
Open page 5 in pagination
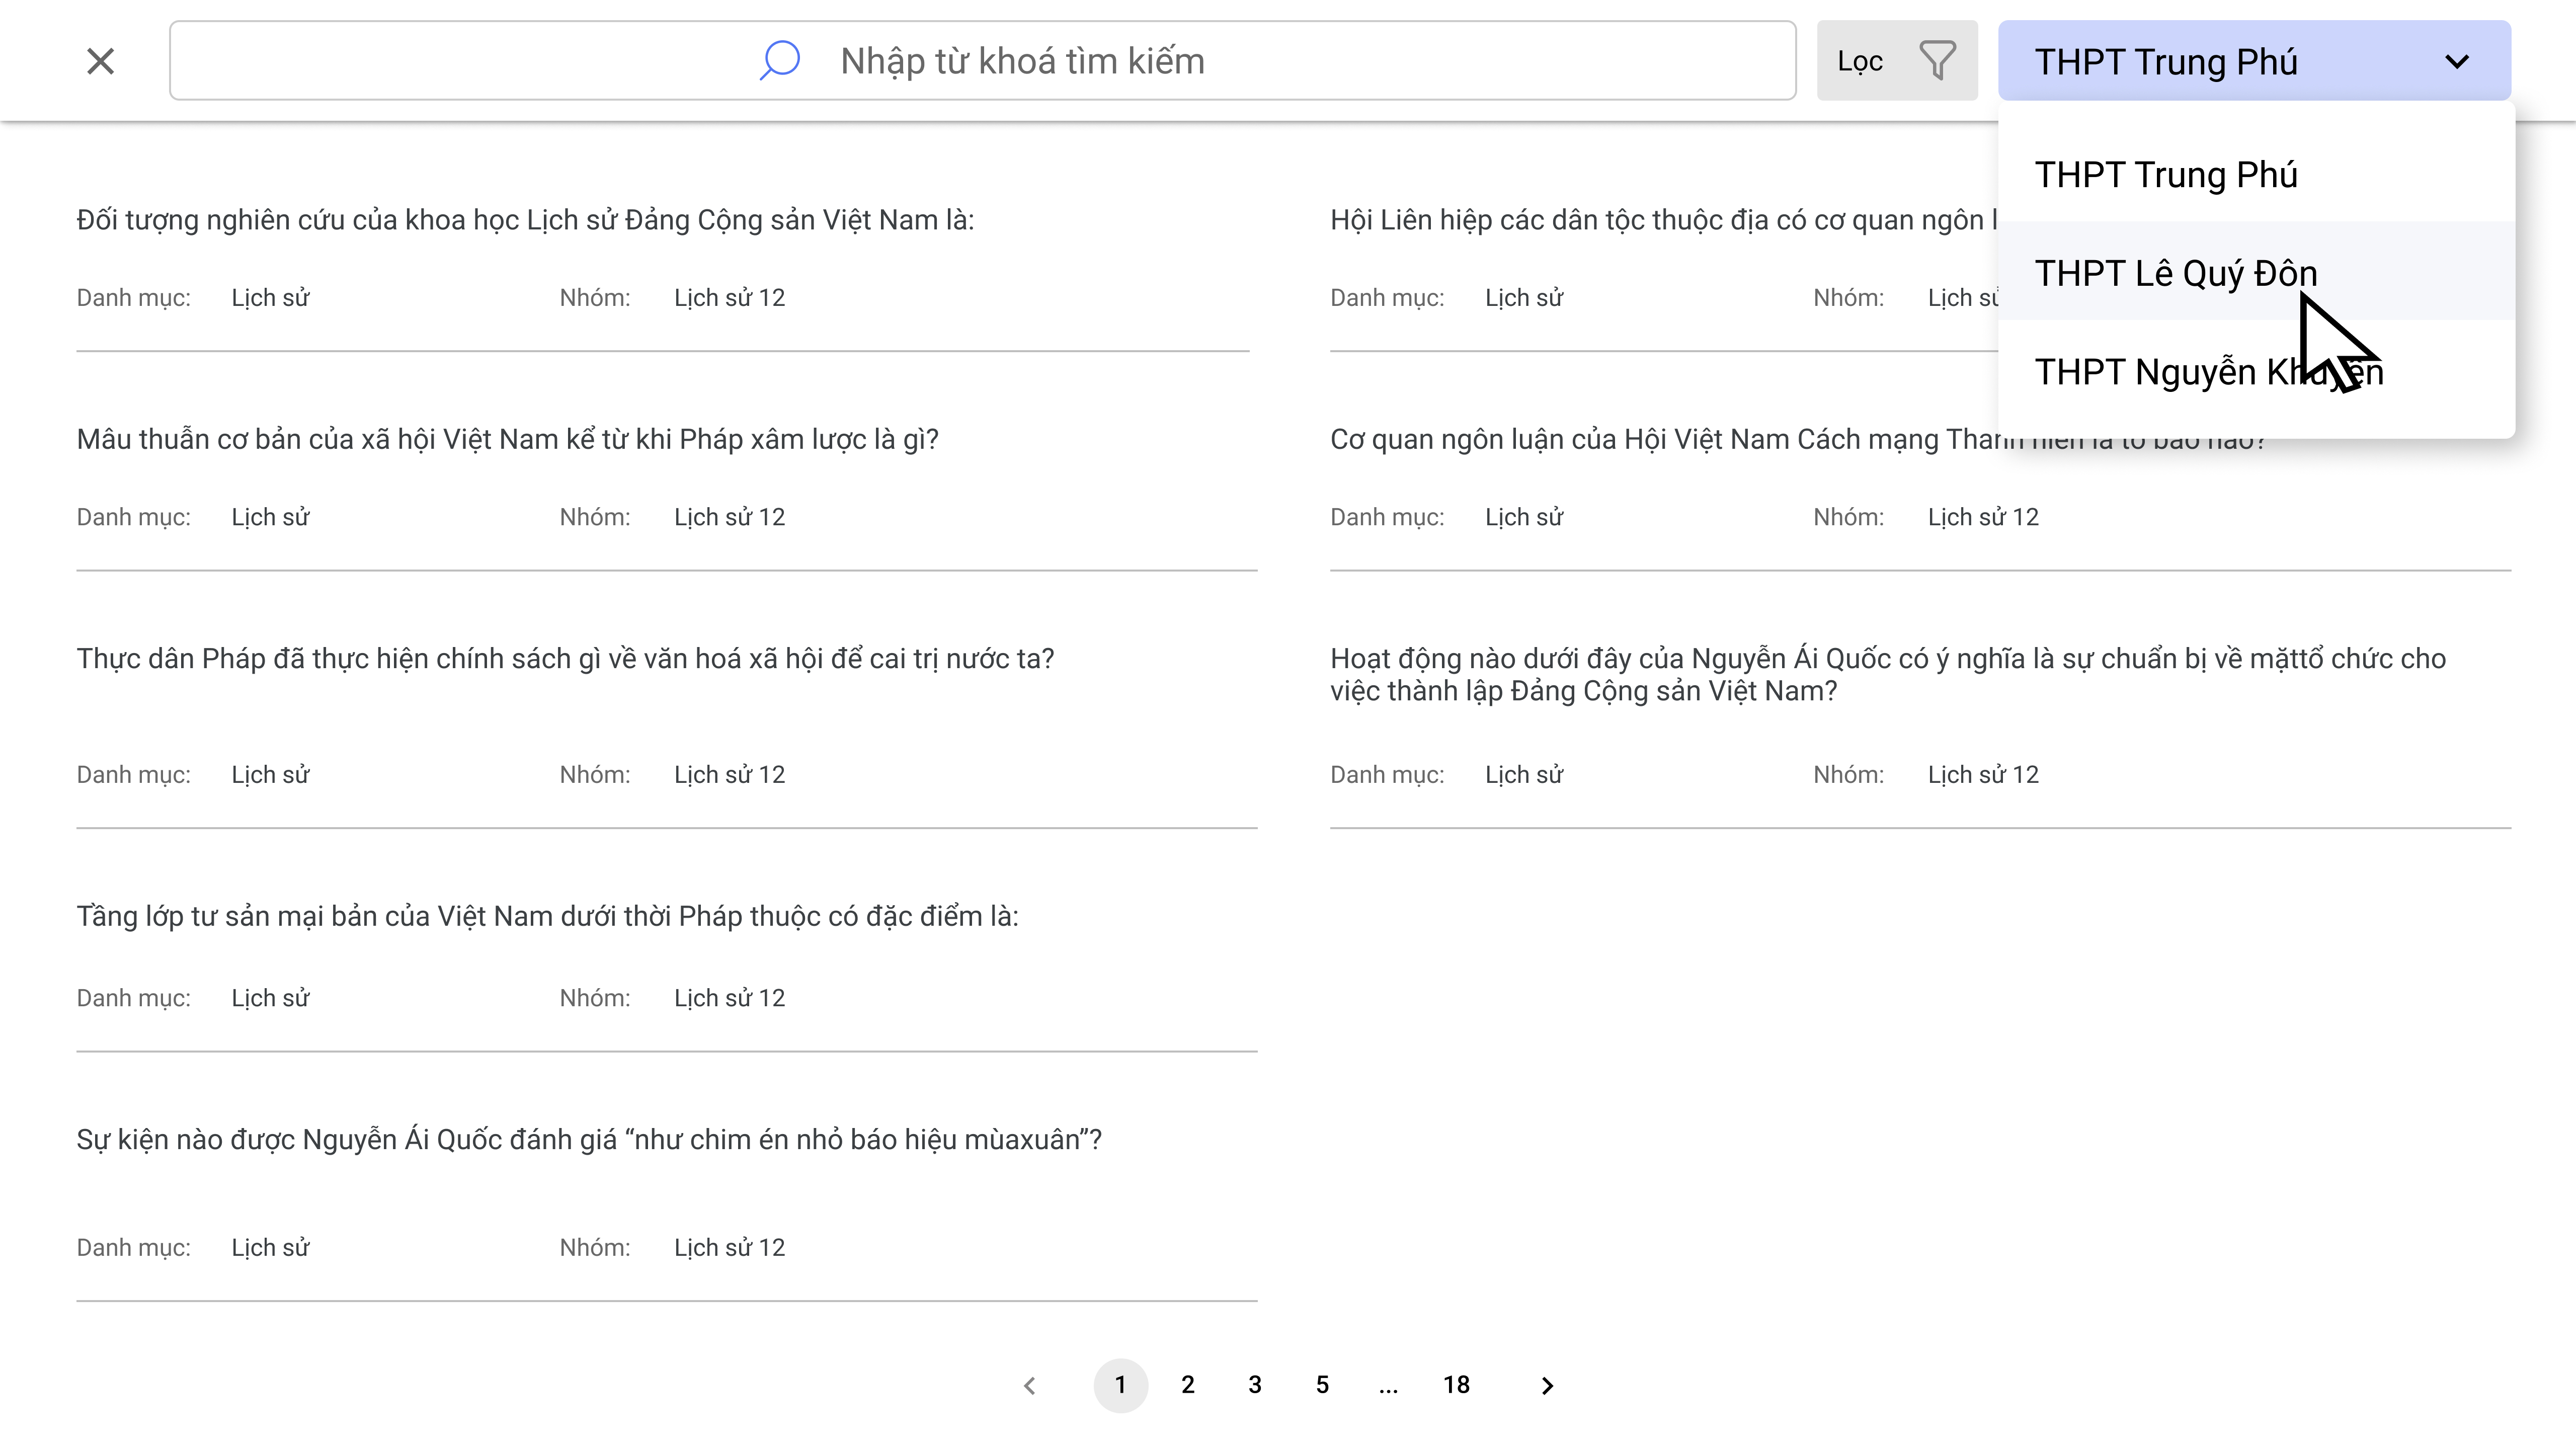click(x=1322, y=1385)
